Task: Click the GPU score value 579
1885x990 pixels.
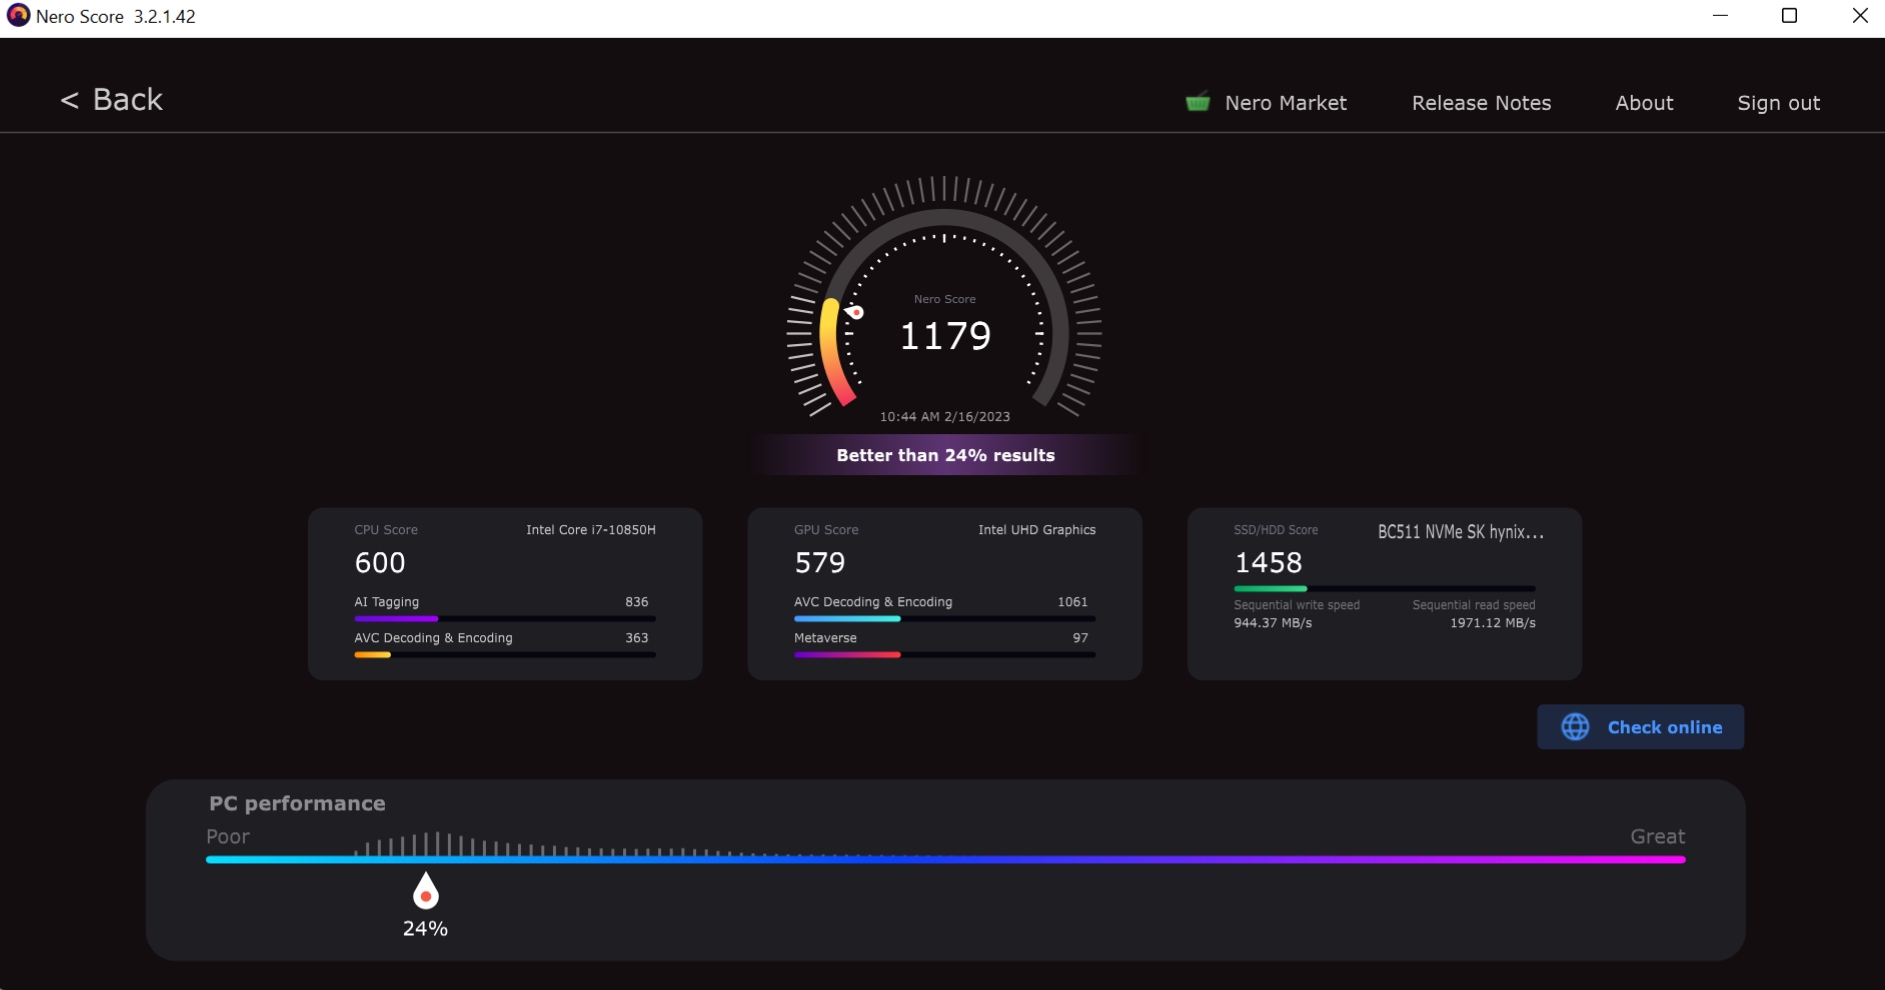Action: point(820,563)
